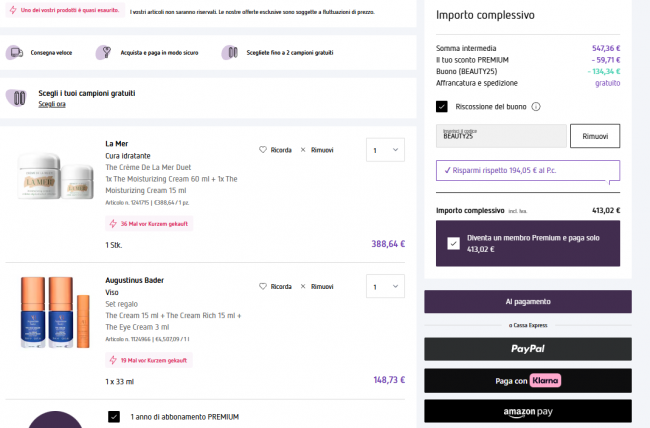Image resolution: width=650 pixels, height=428 pixels.
Task: Uncheck the Premium member offer checkbox
Action: 454,242
